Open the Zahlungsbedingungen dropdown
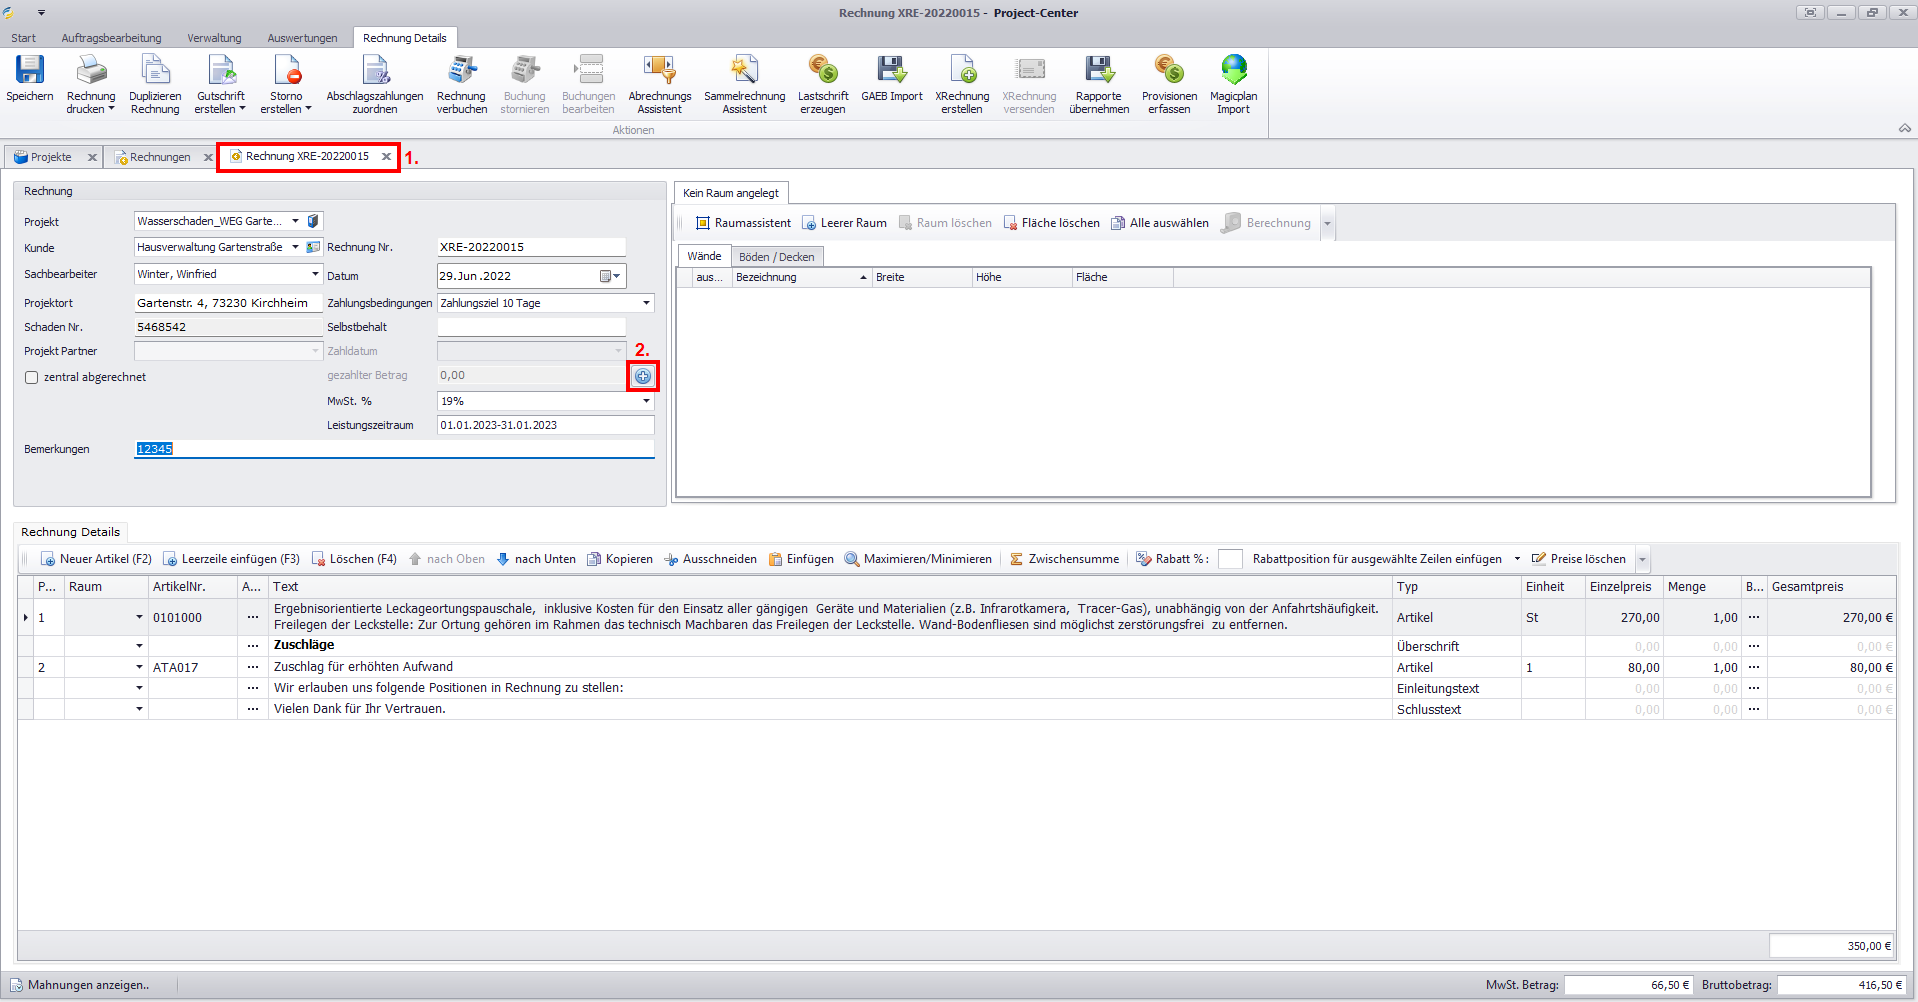Image resolution: width=1918 pixels, height=1002 pixels. [646, 303]
